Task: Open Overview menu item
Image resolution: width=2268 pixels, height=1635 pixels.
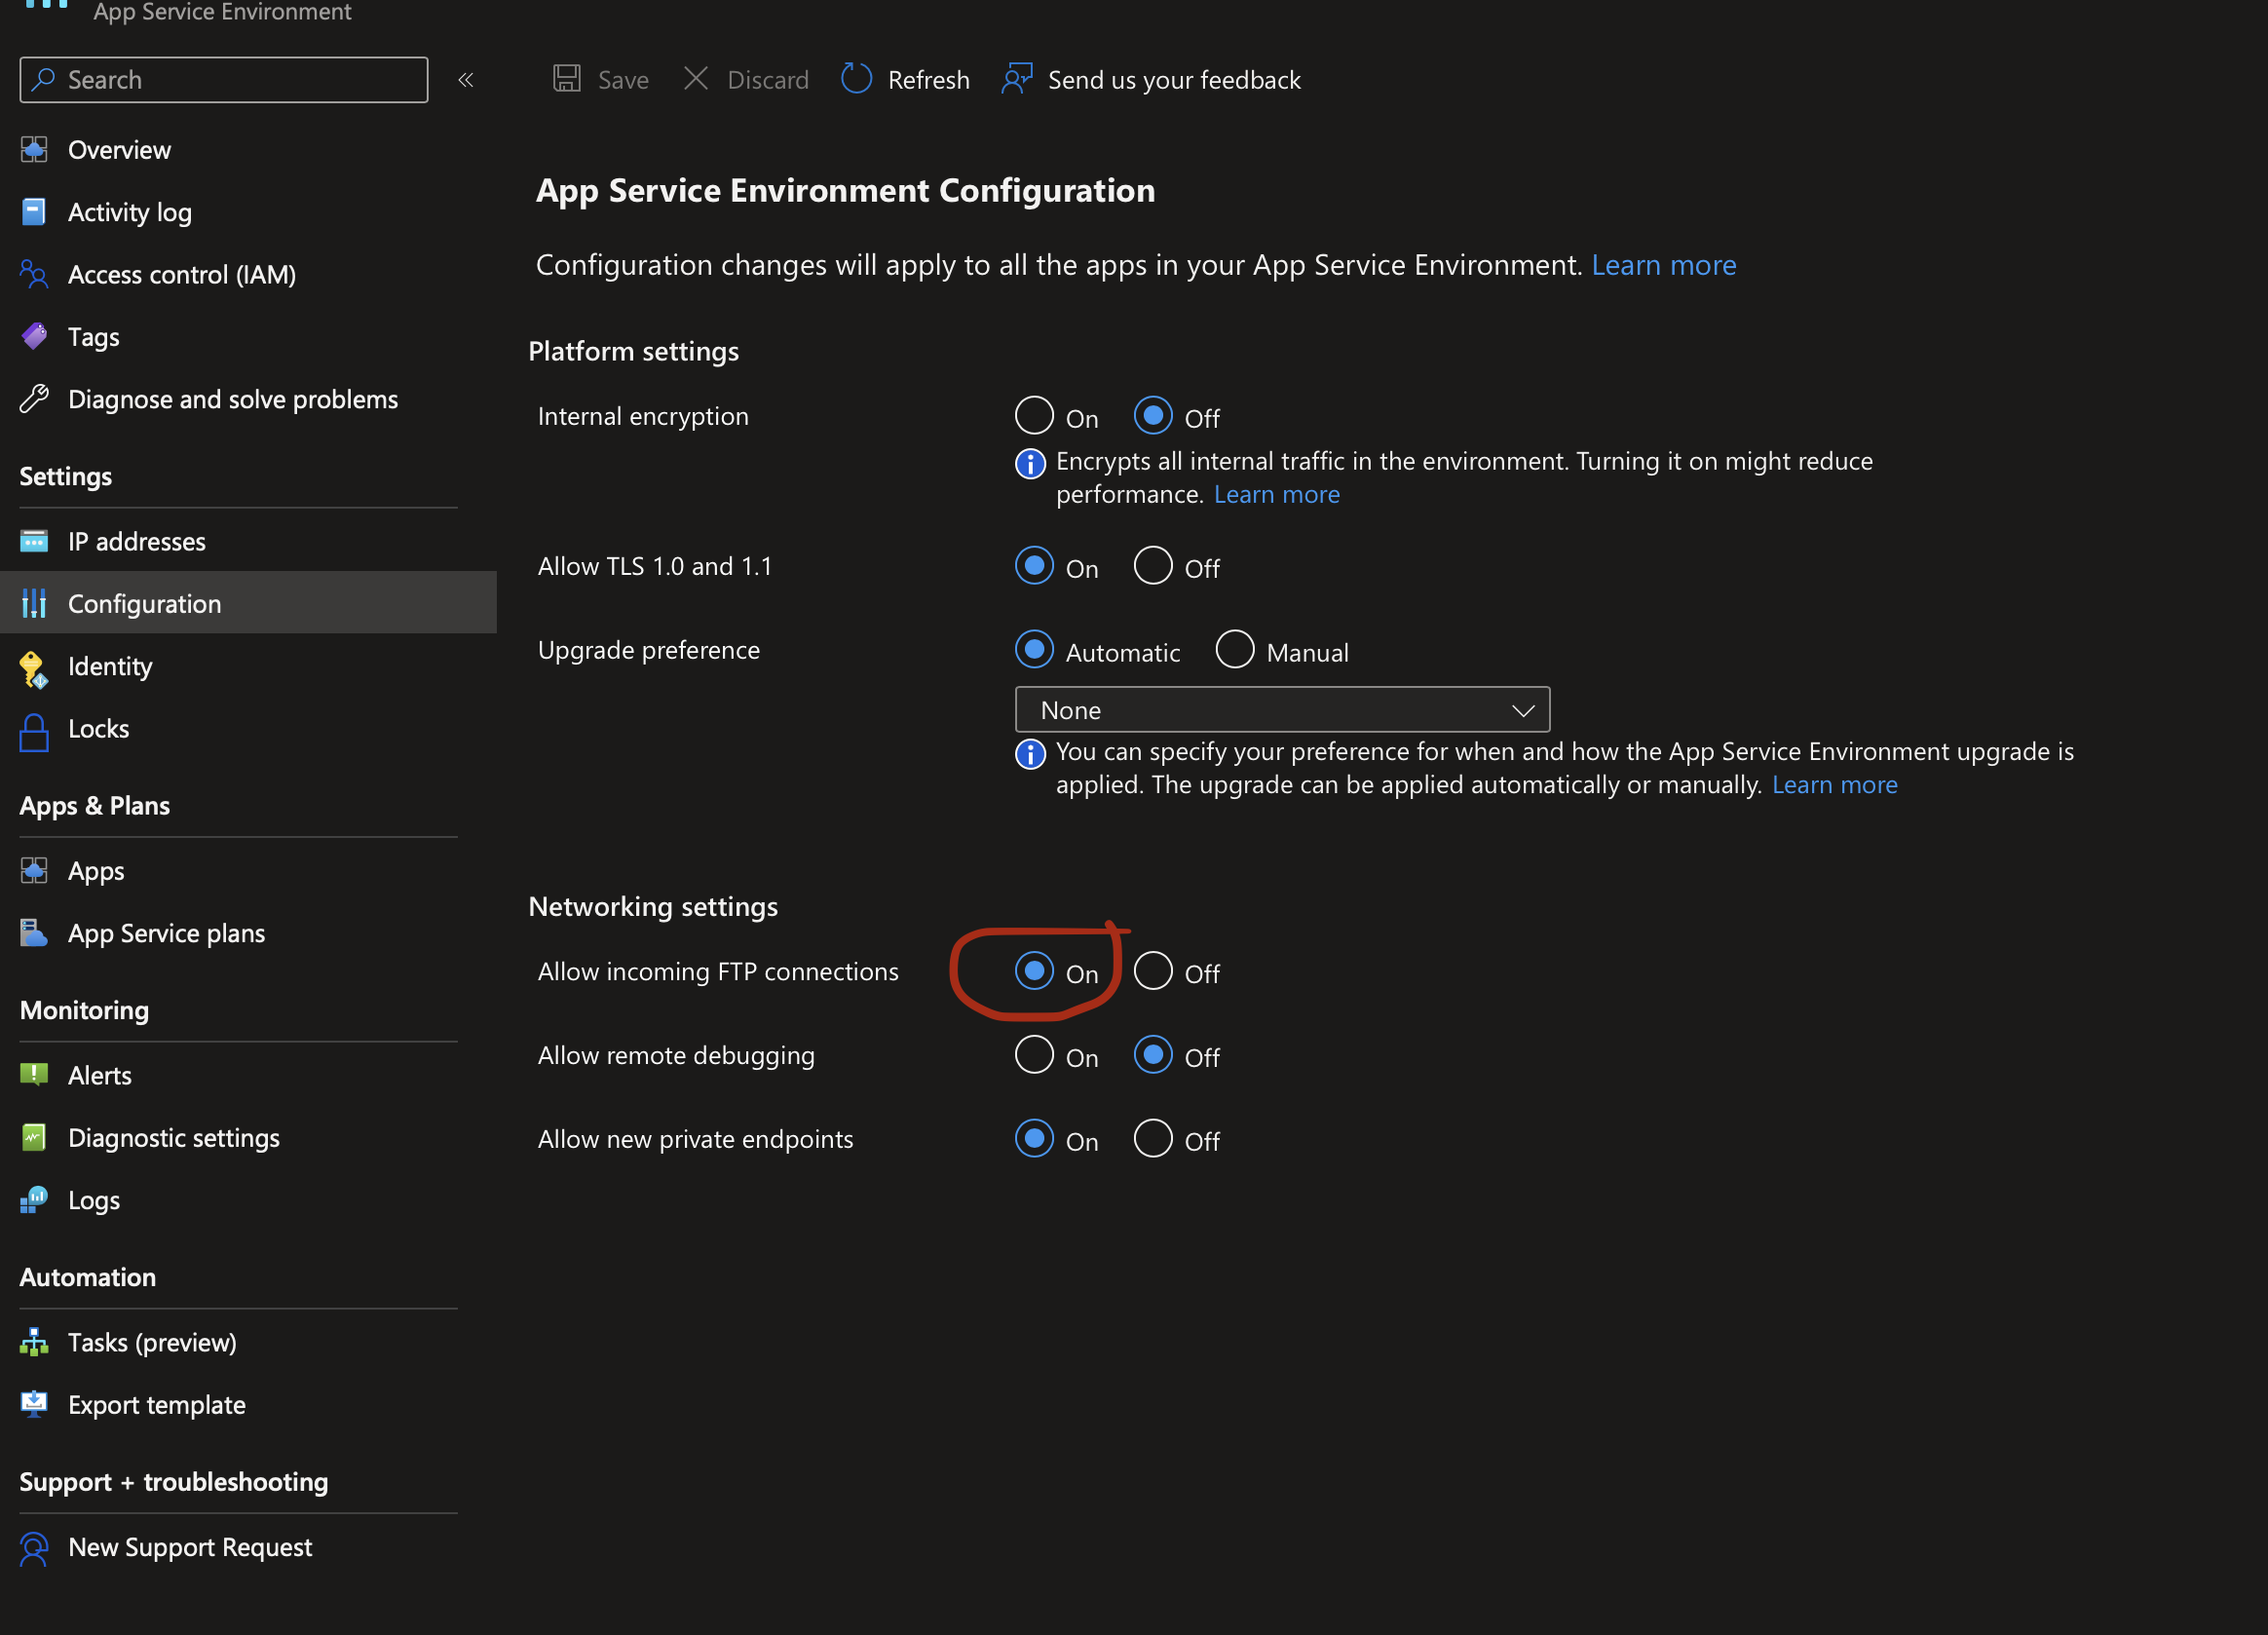Action: [x=119, y=150]
